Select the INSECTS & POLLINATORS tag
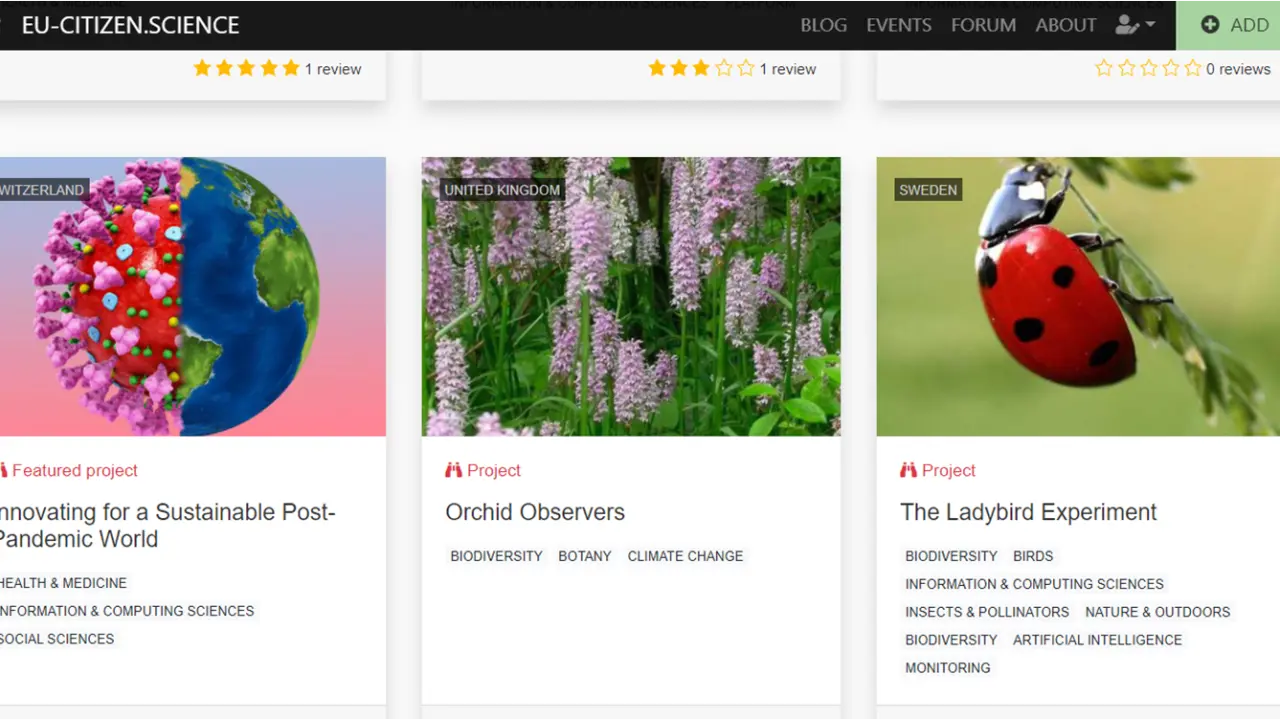1280x720 pixels. (x=986, y=612)
